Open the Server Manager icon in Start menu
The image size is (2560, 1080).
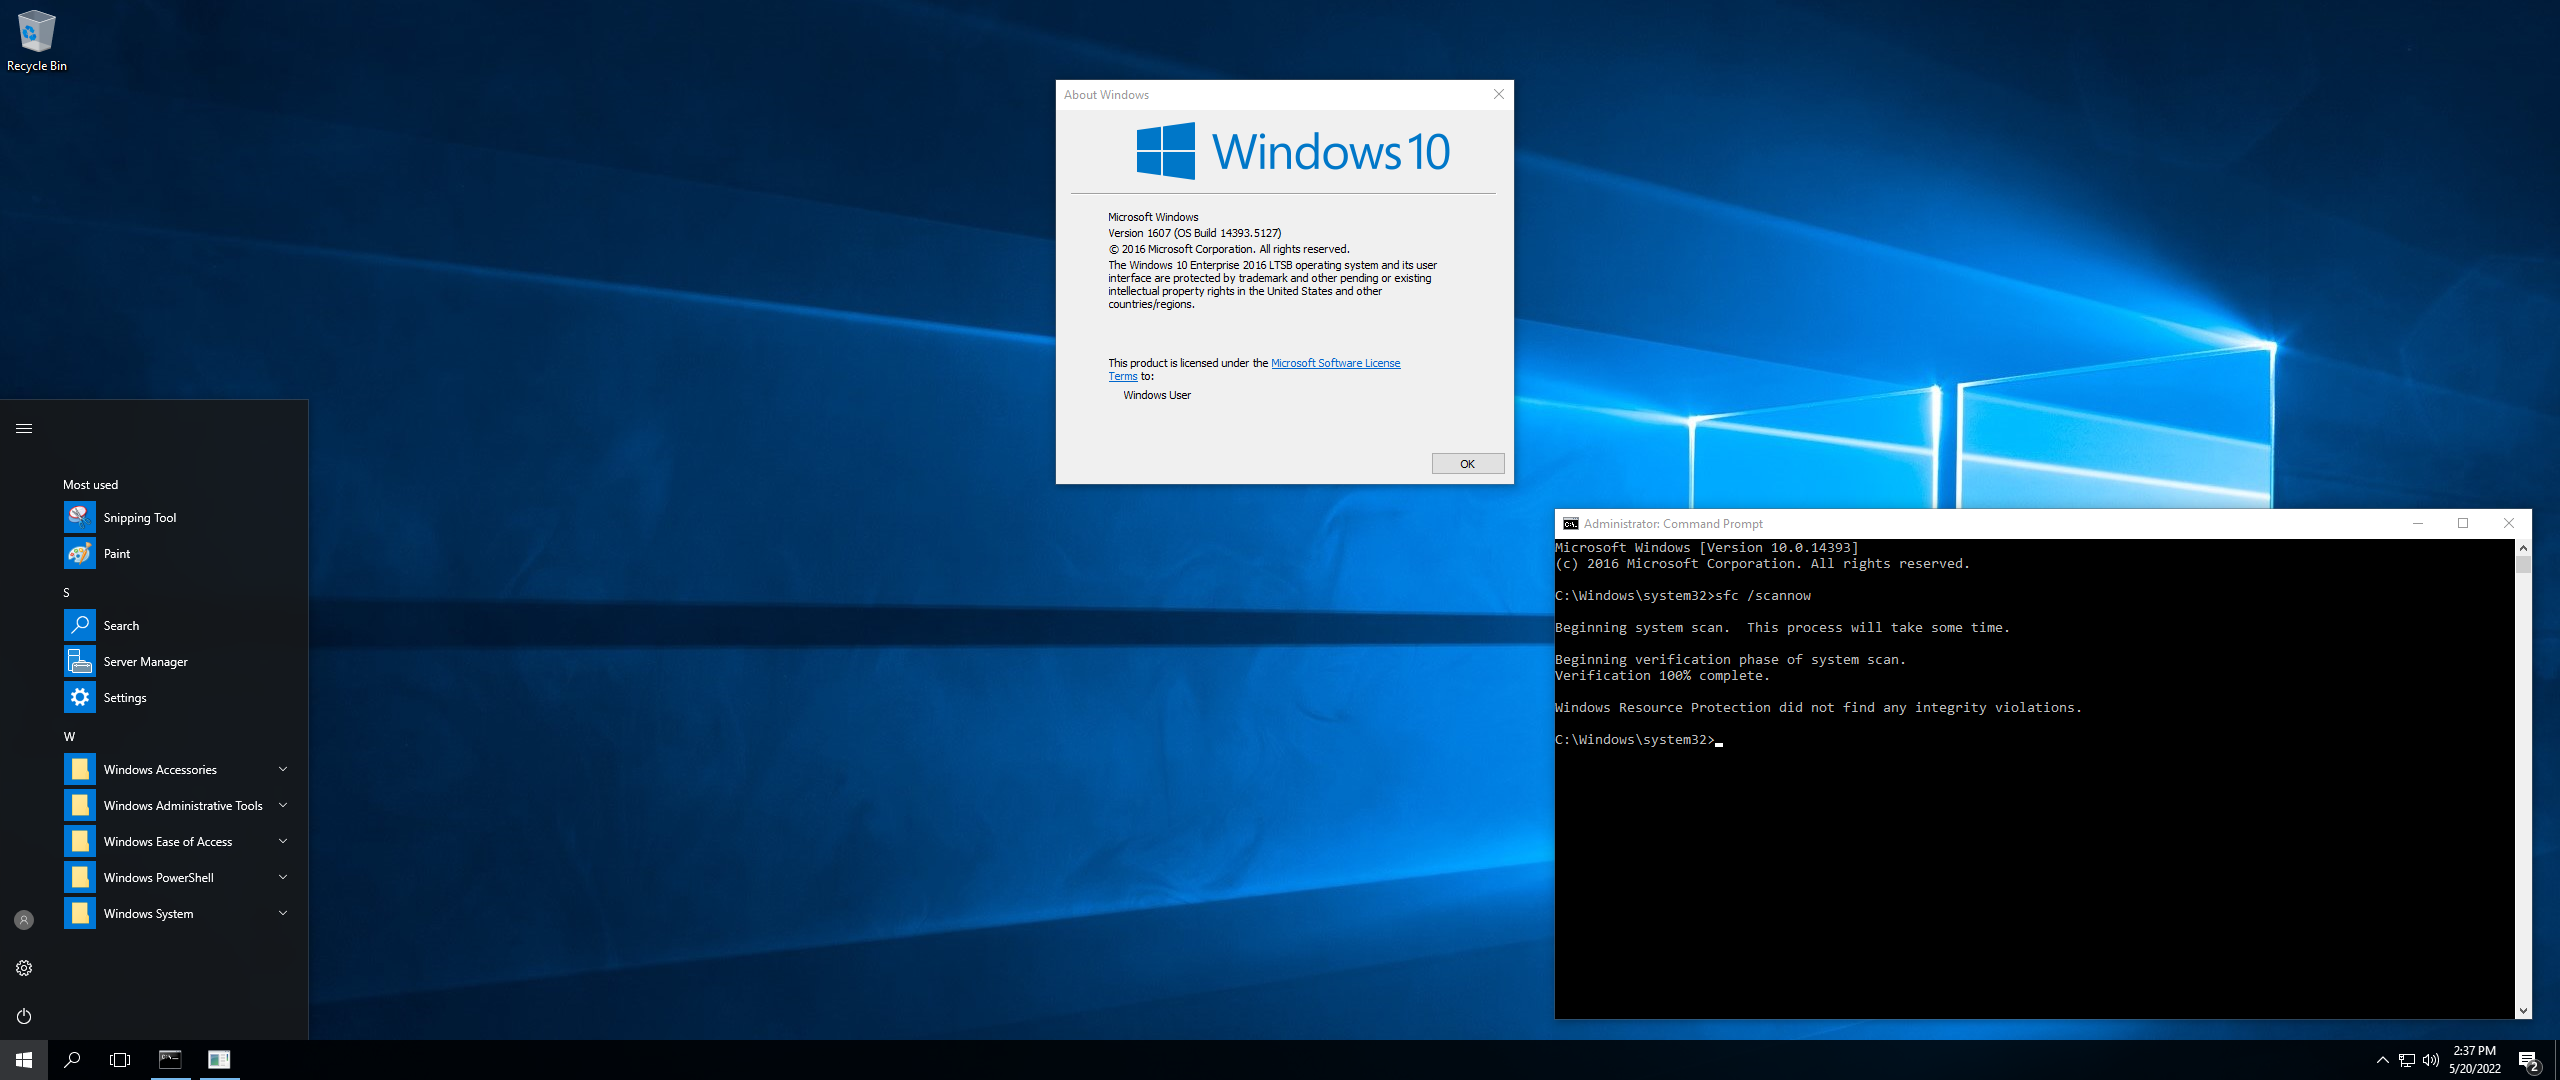[80, 661]
